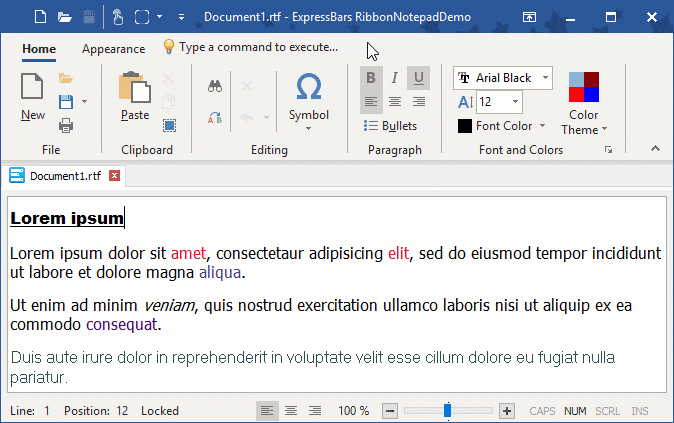Toggle Italic formatting
This screenshot has width=674, height=423.
[x=395, y=78]
